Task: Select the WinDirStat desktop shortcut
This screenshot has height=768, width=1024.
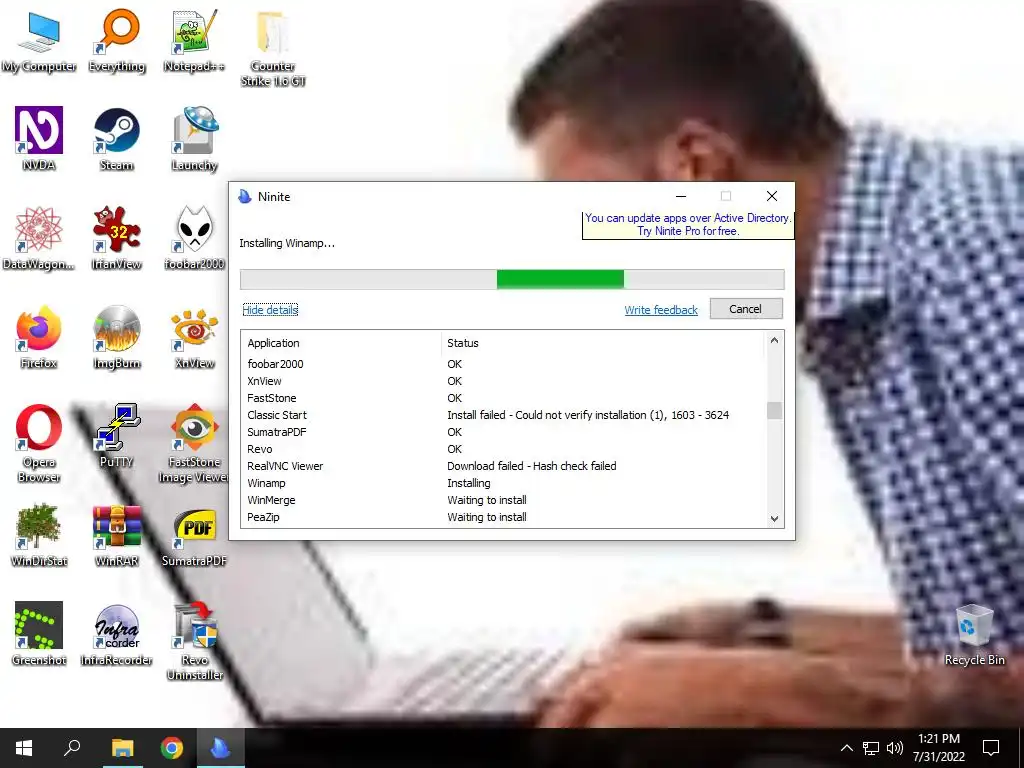Action: pyautogui.click(x=39, y=536)
